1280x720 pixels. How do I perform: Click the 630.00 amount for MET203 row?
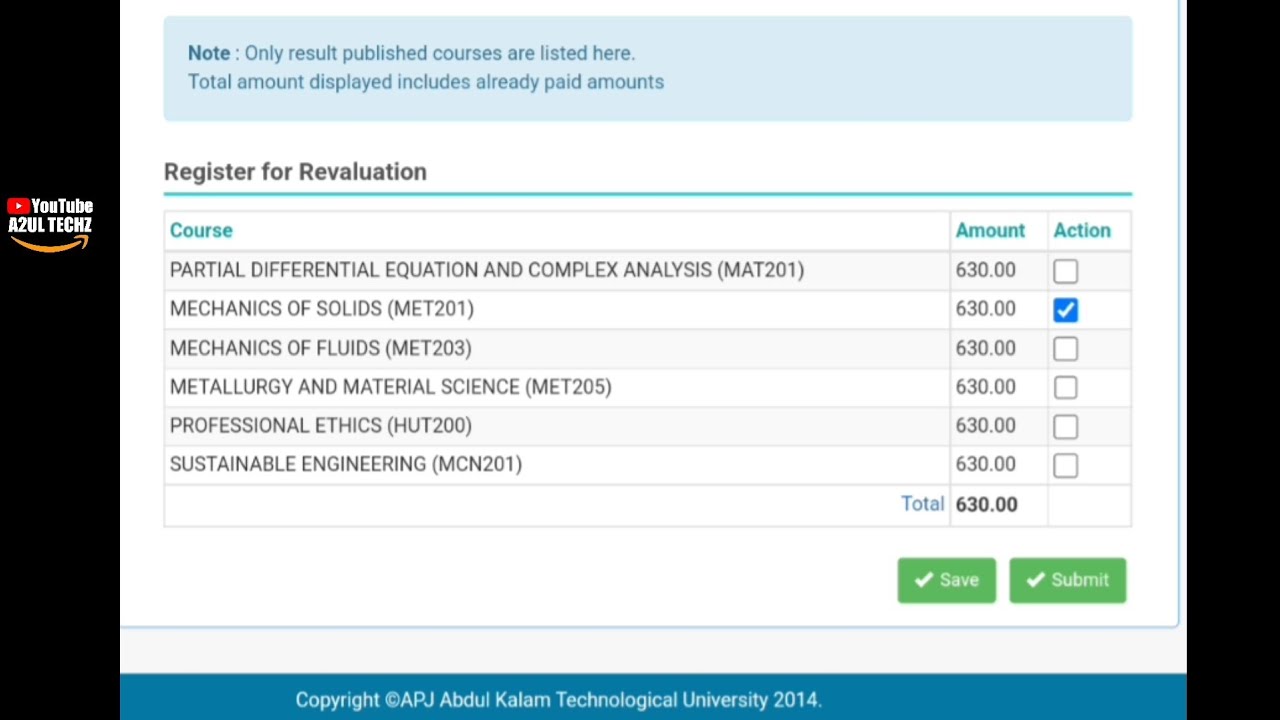(x=985, y=348)
